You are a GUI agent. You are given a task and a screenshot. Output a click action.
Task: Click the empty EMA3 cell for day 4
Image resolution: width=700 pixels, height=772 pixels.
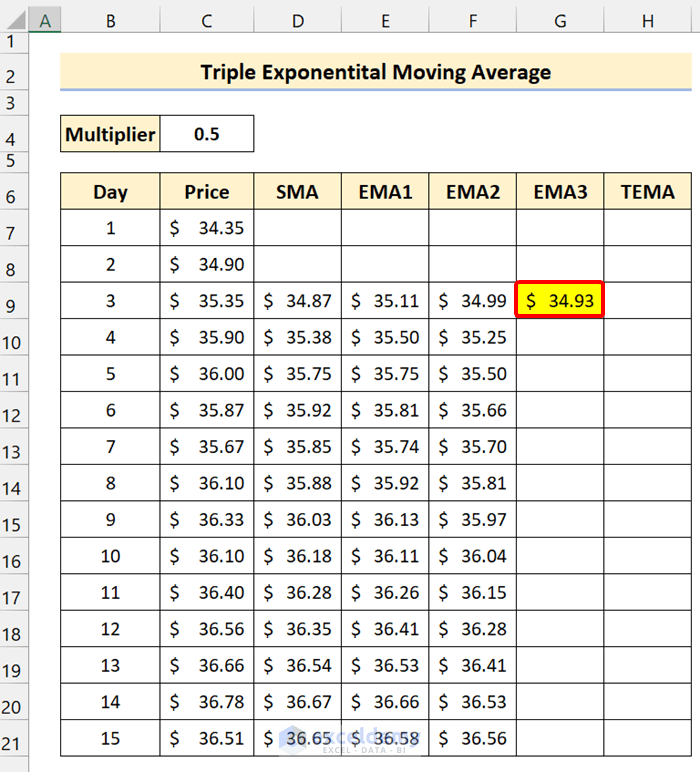click(560, 338)
